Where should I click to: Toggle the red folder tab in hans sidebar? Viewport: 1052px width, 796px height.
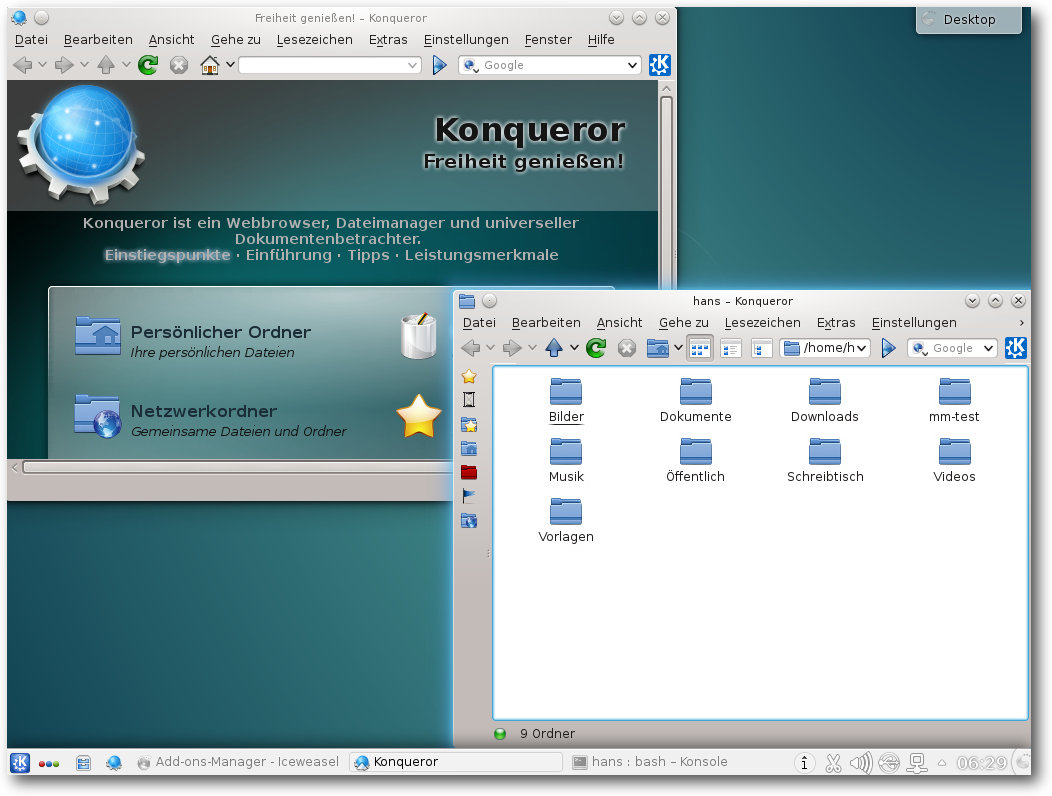pyautogui.click(x=469, y=472)
